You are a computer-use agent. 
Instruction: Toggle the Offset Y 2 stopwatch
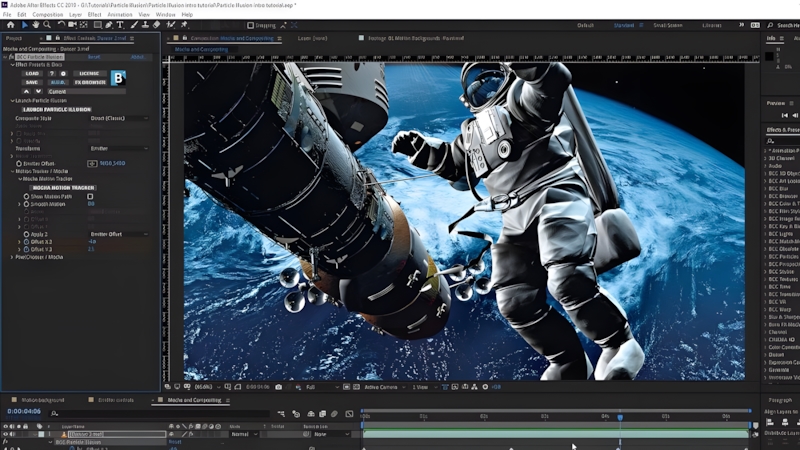point(27,249)
